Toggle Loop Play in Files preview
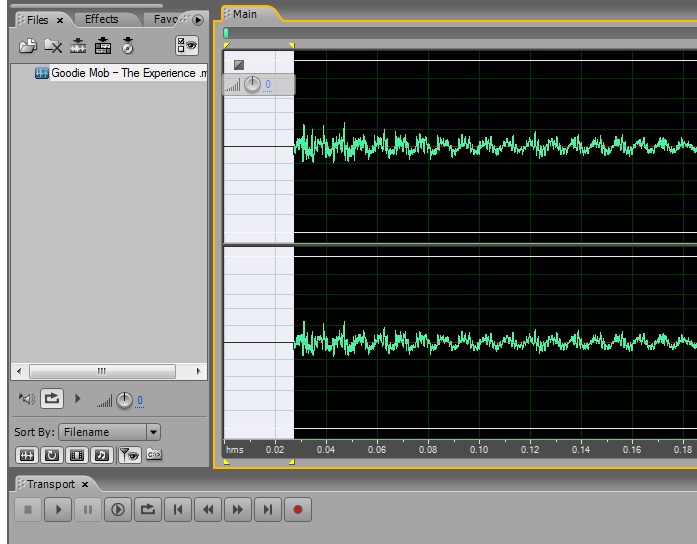 pos(52,398)
